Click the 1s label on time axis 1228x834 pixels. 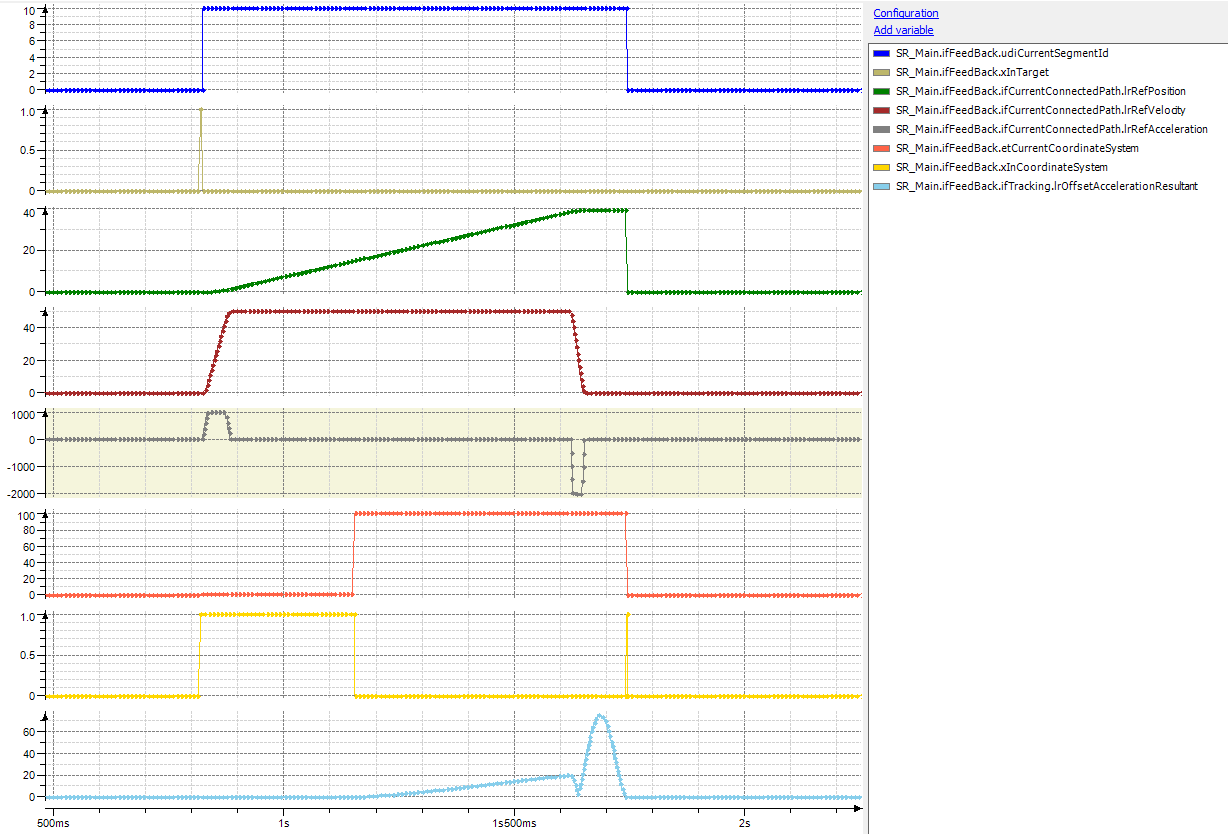[284, 822]
